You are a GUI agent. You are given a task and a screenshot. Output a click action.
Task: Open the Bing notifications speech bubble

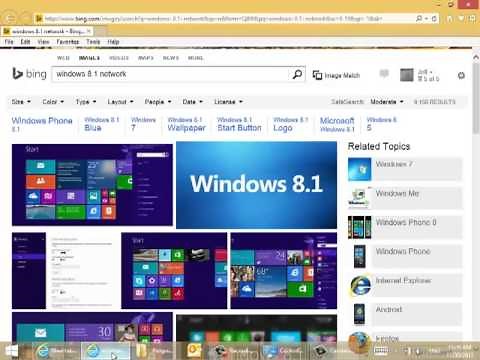click(384, 74)
